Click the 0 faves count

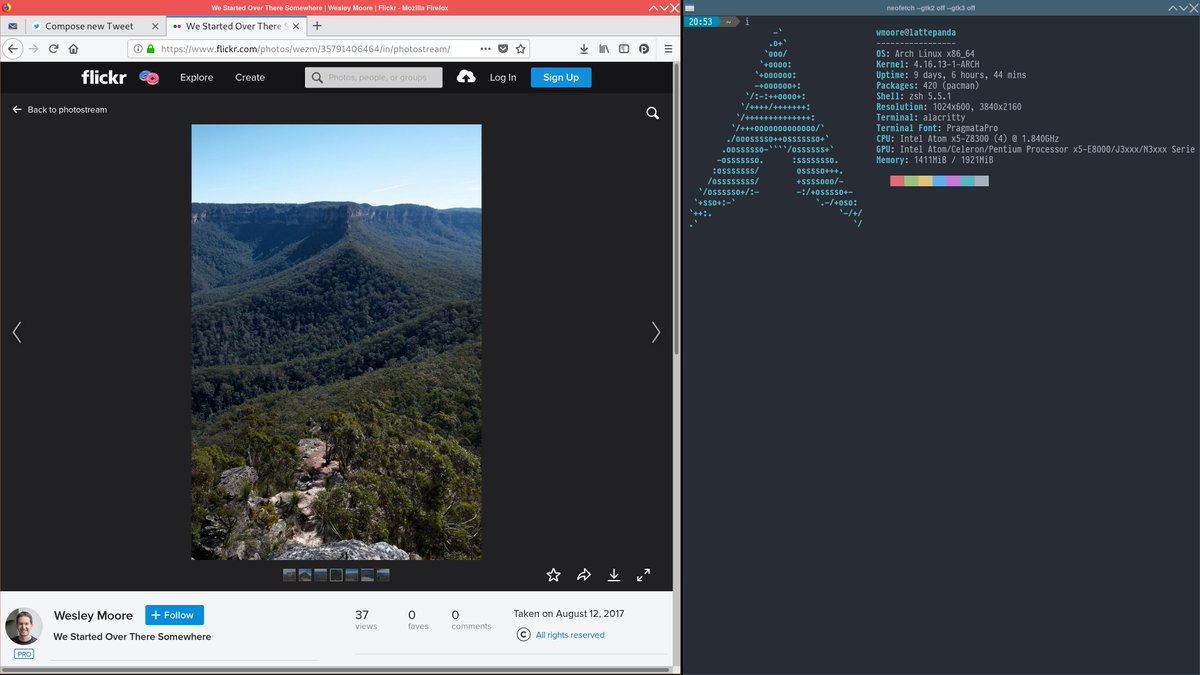pyautogui.click(x=418, y=619)
